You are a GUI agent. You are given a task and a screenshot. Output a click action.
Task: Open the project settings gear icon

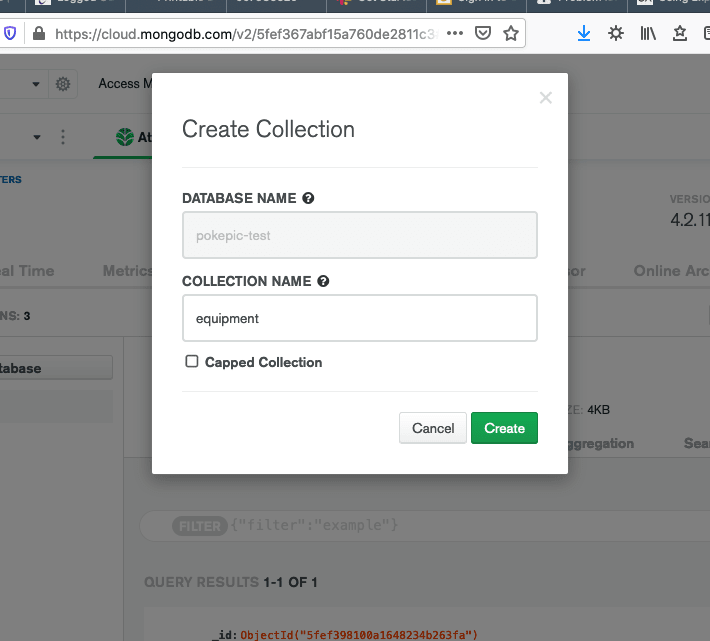tap(63, 84)
